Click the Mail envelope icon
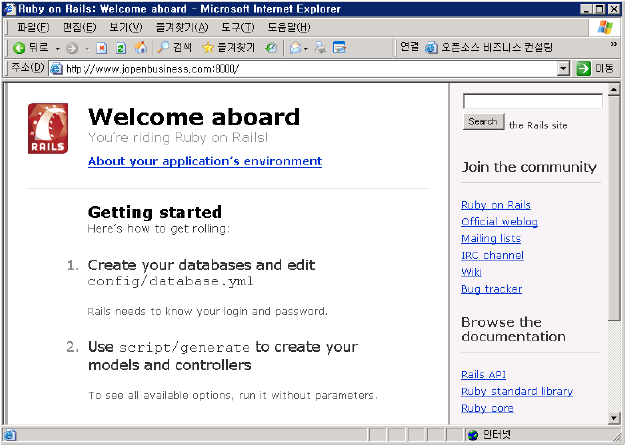The height and width of the screenshot is (445, 625). click(295, 48)
